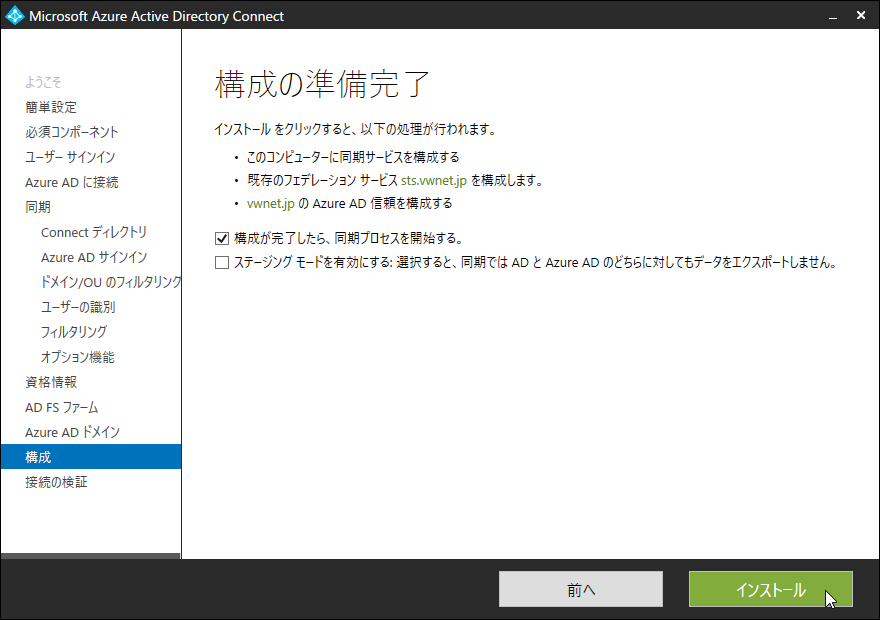
Task: Select ようこそ step in sidebar
Action: click(x=43, y=82)
